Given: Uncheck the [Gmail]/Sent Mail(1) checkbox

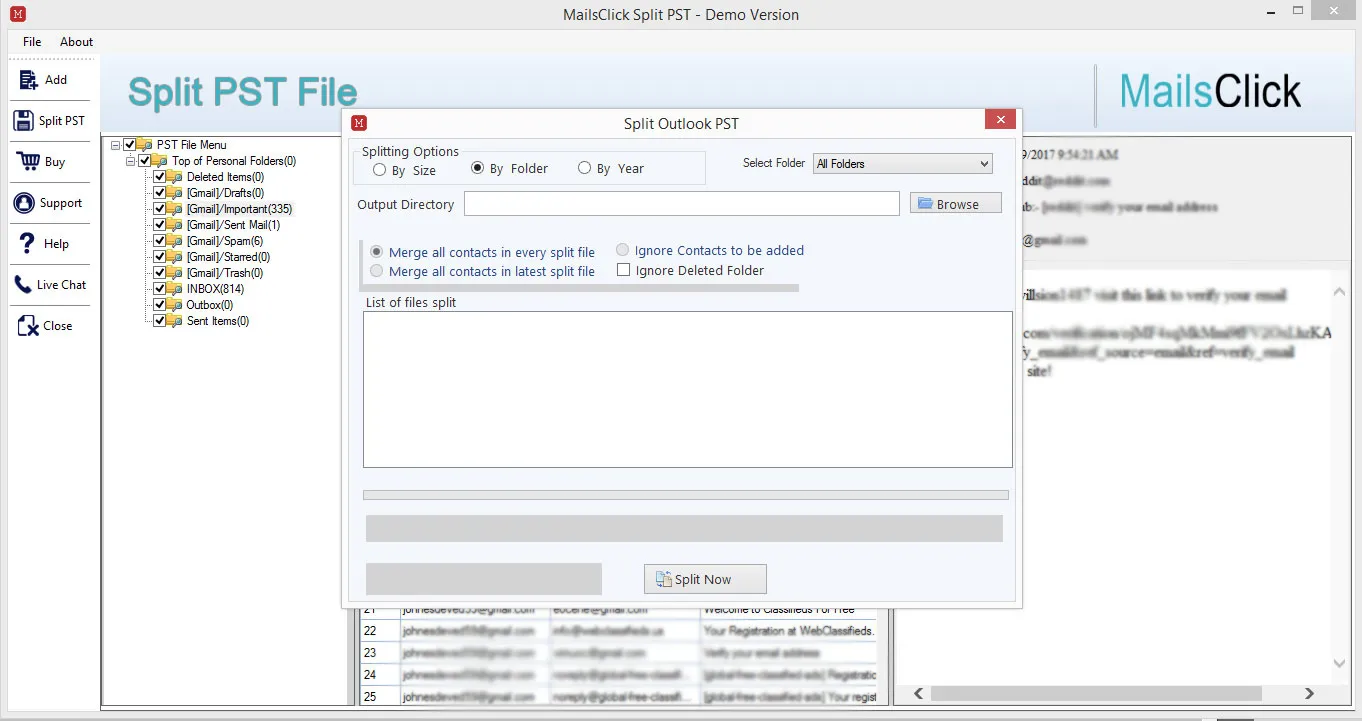Looking at the screenshot, I should [x=160, y=225].
